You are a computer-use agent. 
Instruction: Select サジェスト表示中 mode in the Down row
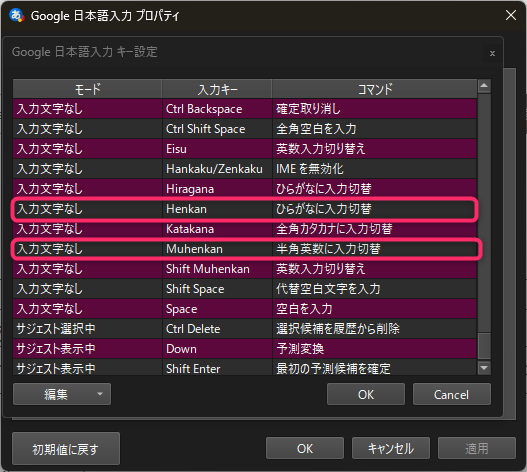[x=87, y=349]
